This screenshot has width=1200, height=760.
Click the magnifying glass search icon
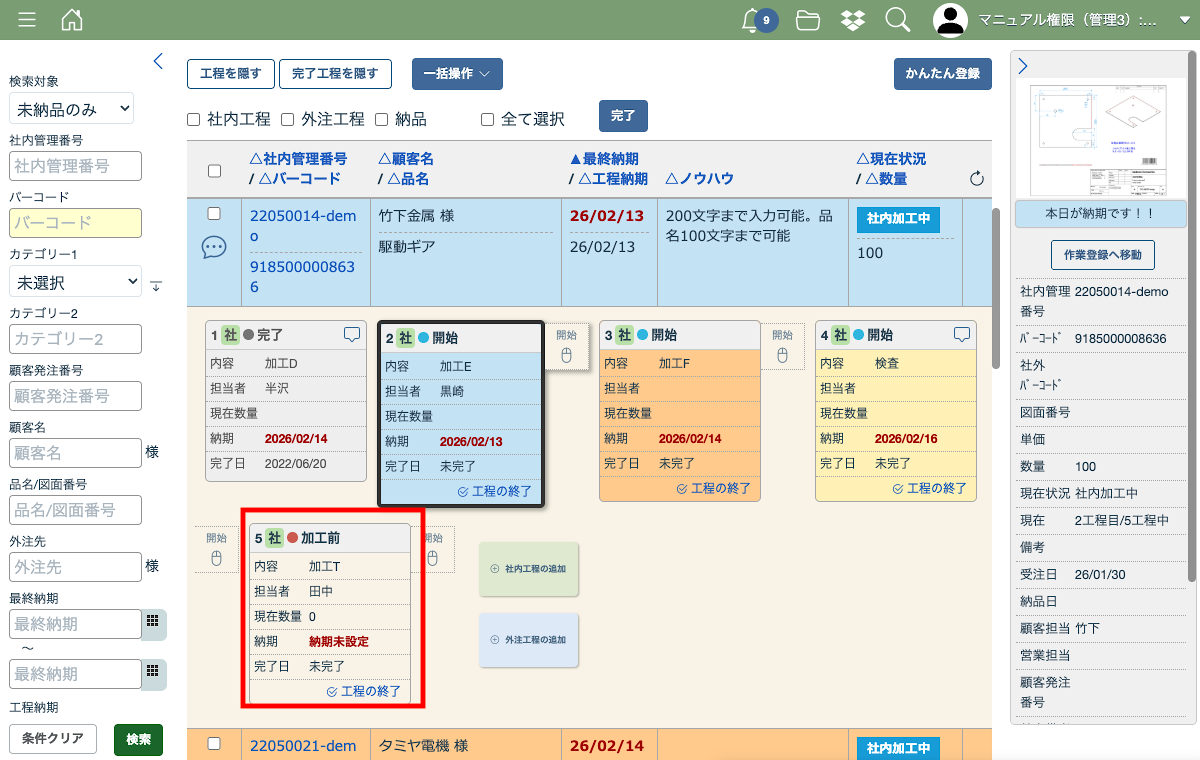click(x=897, y=19)
